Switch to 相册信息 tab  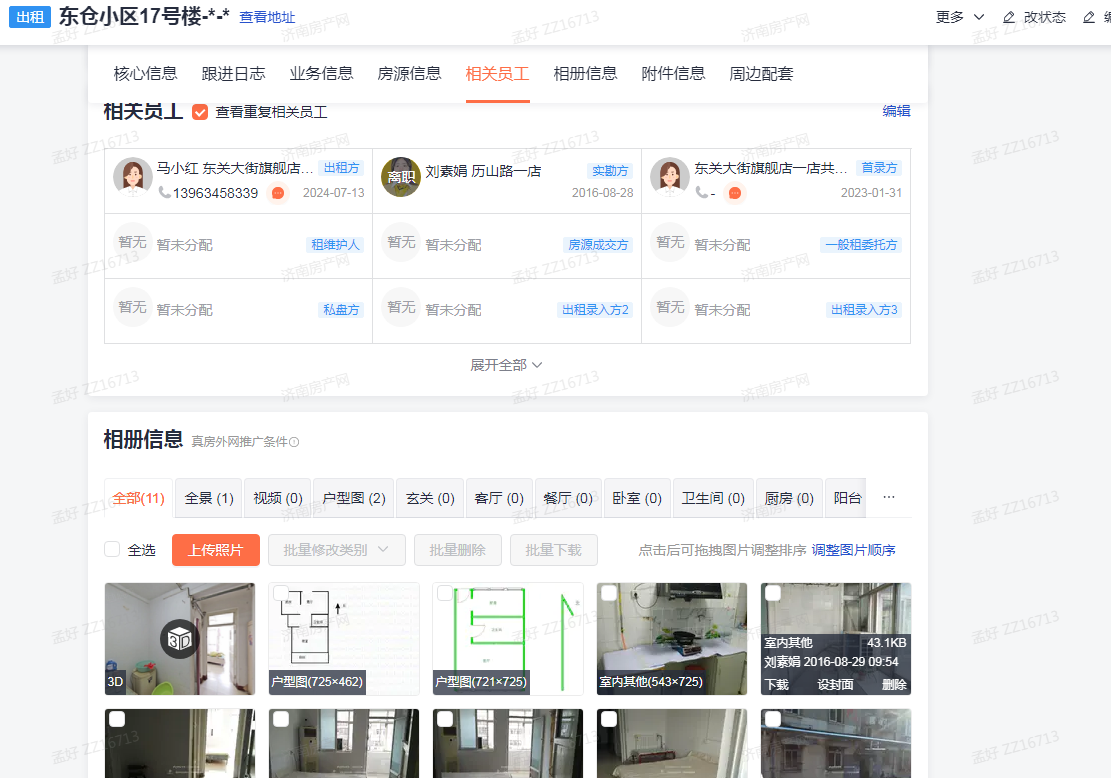tap(585, 74)
